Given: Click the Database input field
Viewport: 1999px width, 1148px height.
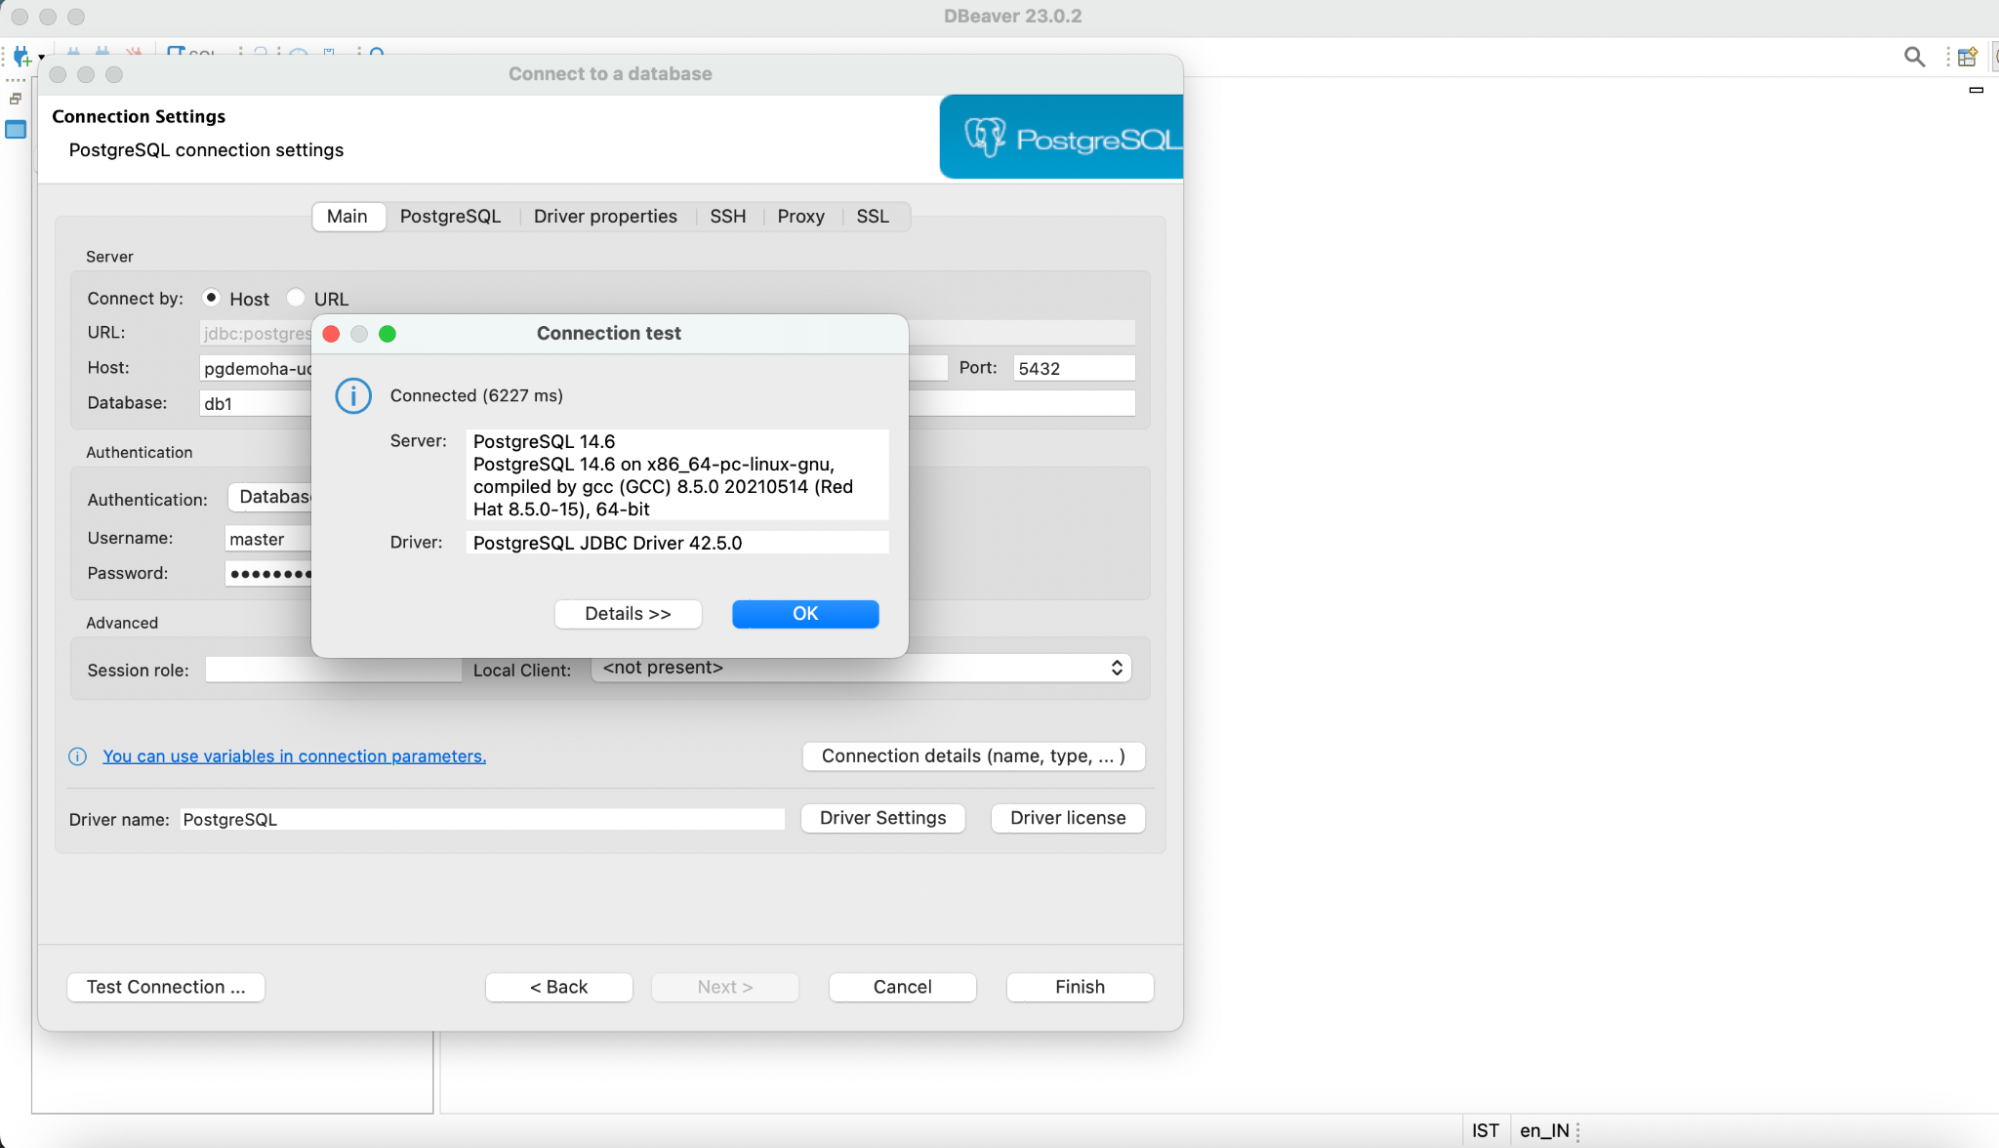Looking at the screenshot, I should [256, 403].
